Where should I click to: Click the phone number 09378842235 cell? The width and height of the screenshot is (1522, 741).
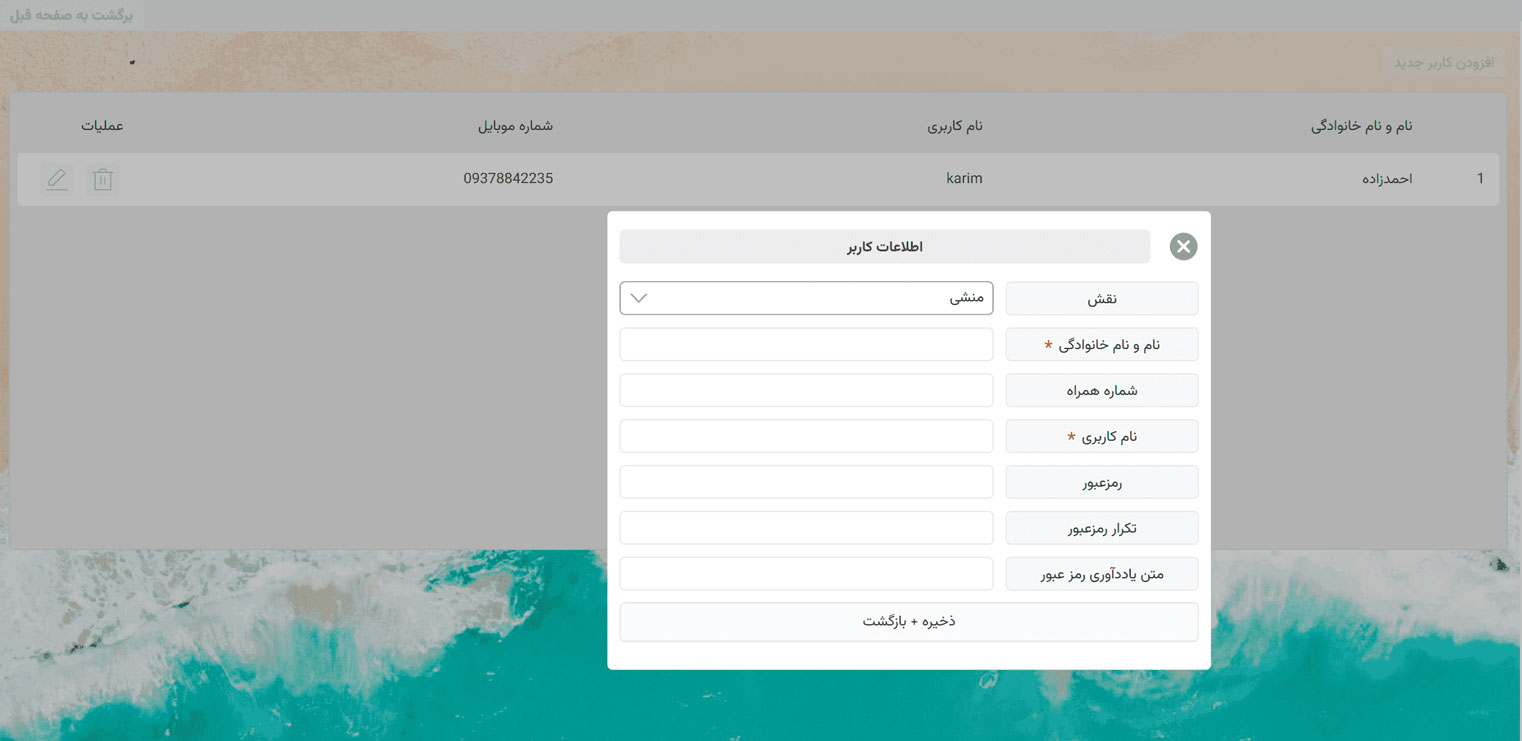[508, 178]
